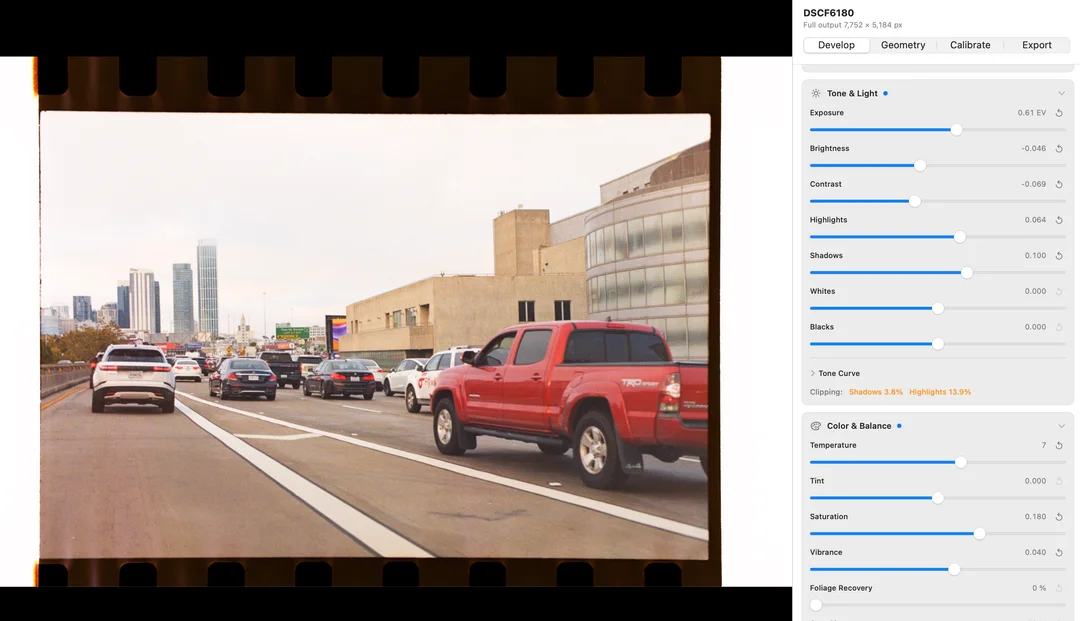This screenshot has height=621, width=1080.
Task: Click the Shadows 3.8% clipping indicator
Action: pyautogui.click(x=875, y=392)
